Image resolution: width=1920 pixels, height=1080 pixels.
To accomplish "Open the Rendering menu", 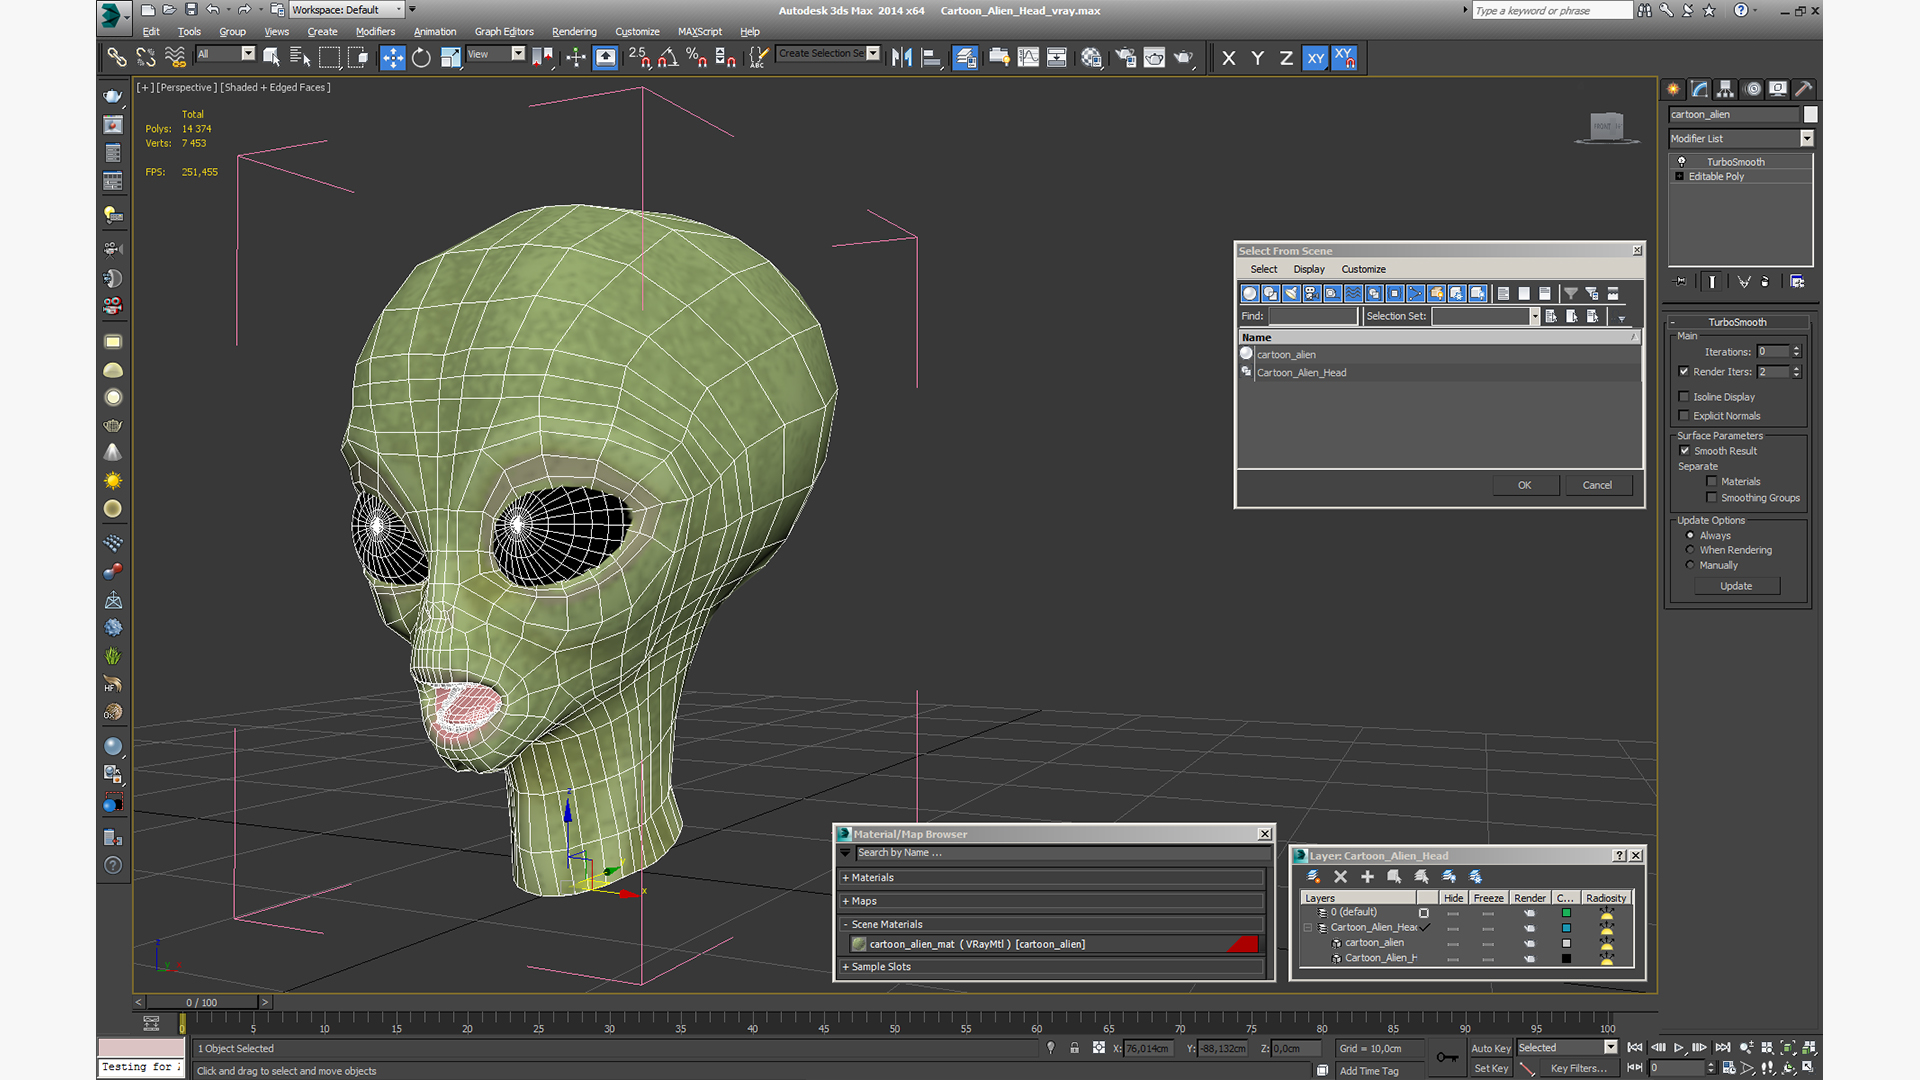I will pos(574,31).
